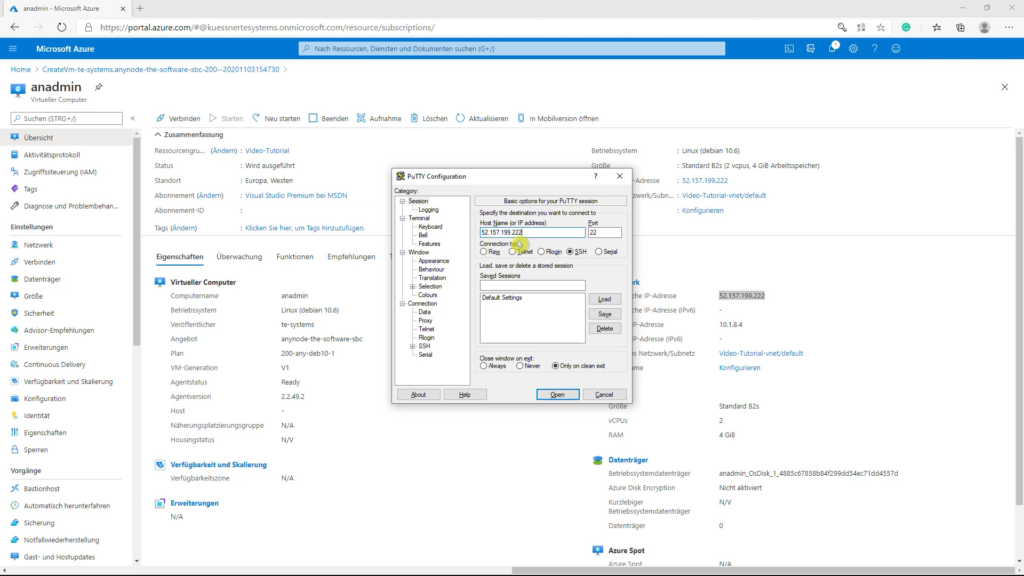Click Verbinden in the VM toolbar

[x=178, y=118]
